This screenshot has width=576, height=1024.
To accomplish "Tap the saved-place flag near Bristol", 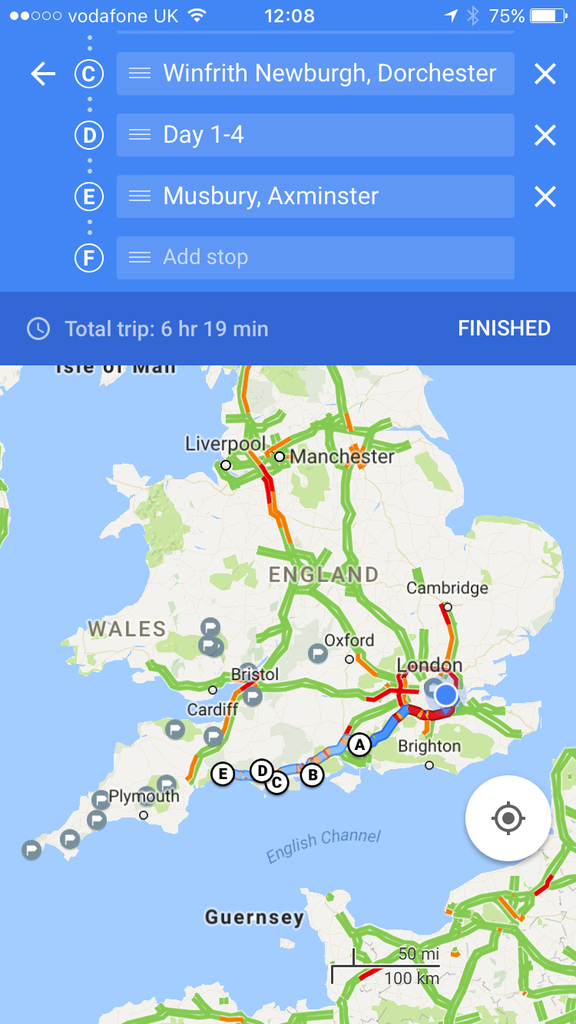I will (252, 696).
